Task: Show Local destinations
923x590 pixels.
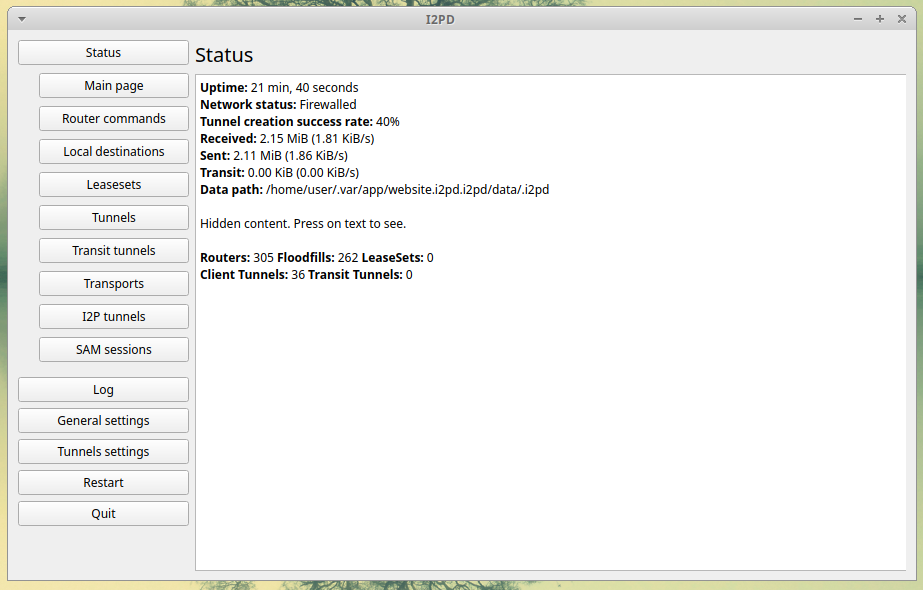Action: 114,152
